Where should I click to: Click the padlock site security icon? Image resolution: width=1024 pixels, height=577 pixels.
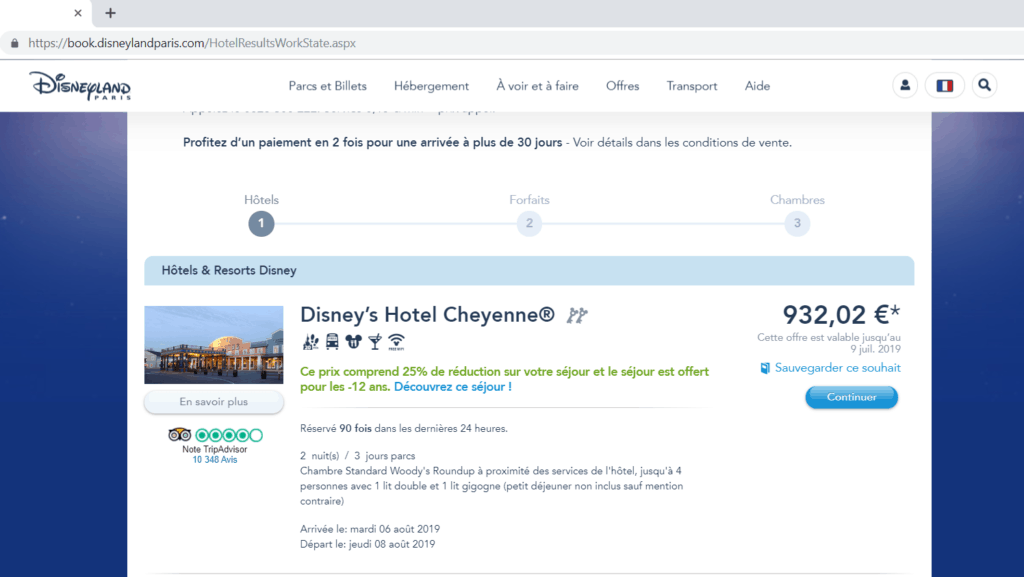[14, 43]
